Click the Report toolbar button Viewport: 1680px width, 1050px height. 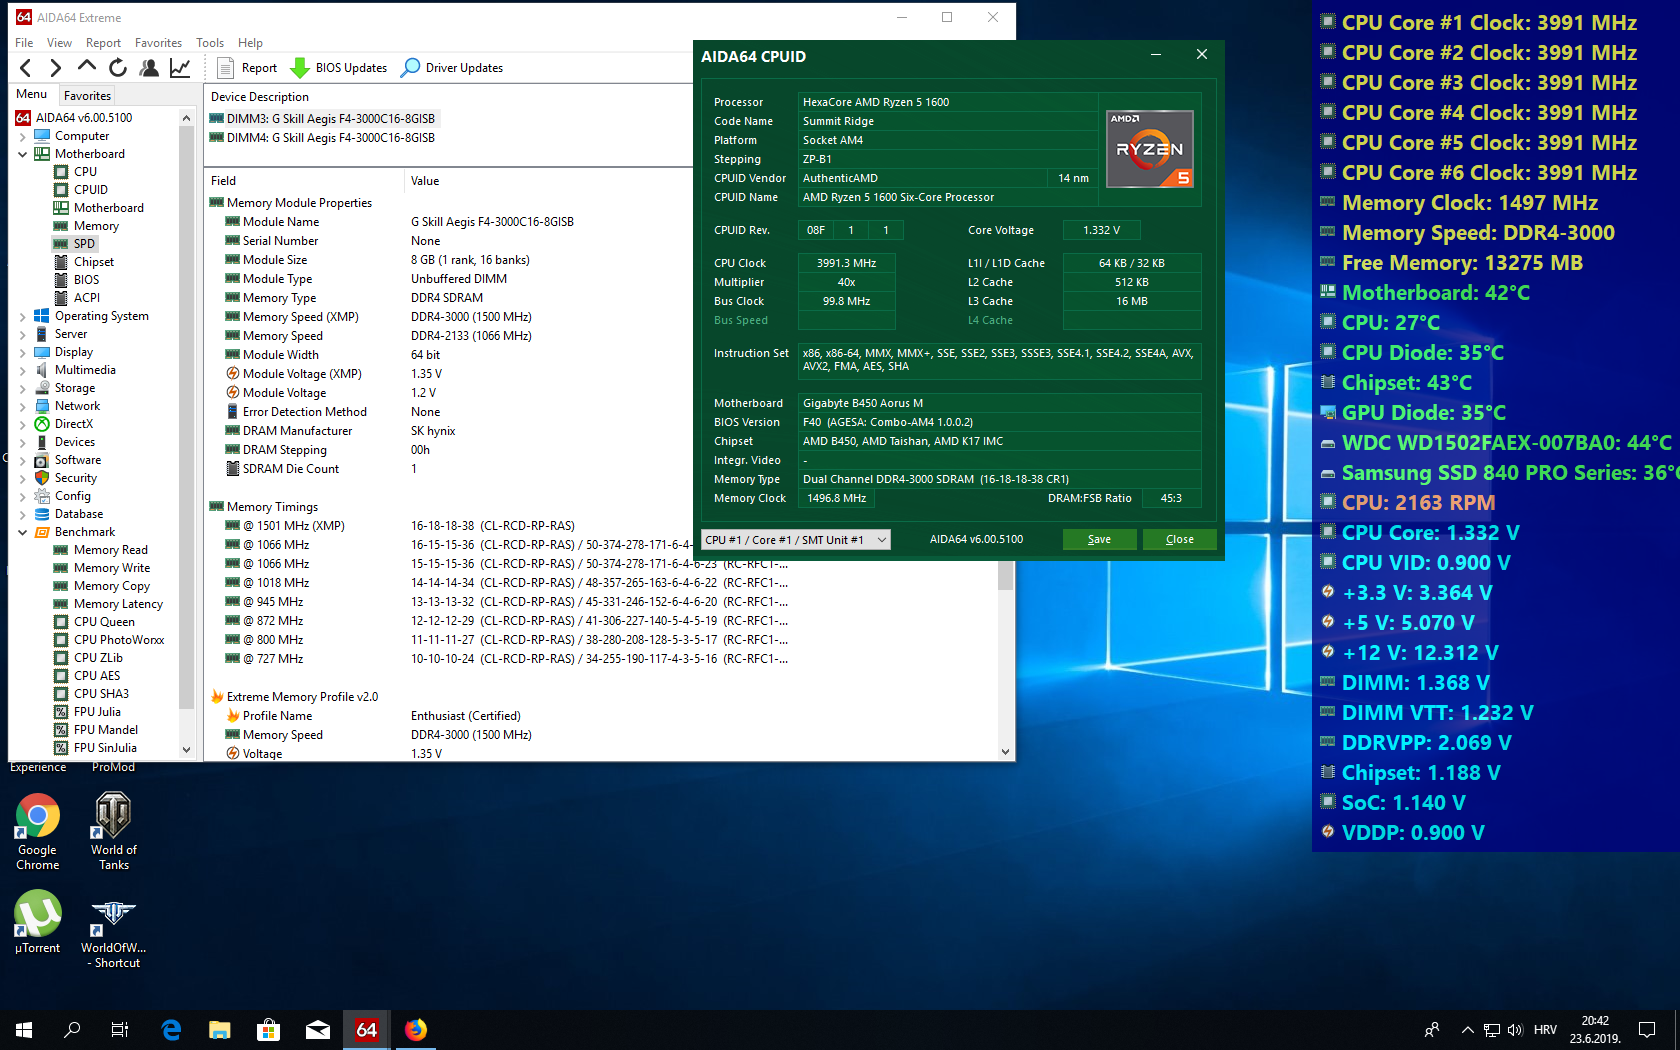(x=247, y=68)
